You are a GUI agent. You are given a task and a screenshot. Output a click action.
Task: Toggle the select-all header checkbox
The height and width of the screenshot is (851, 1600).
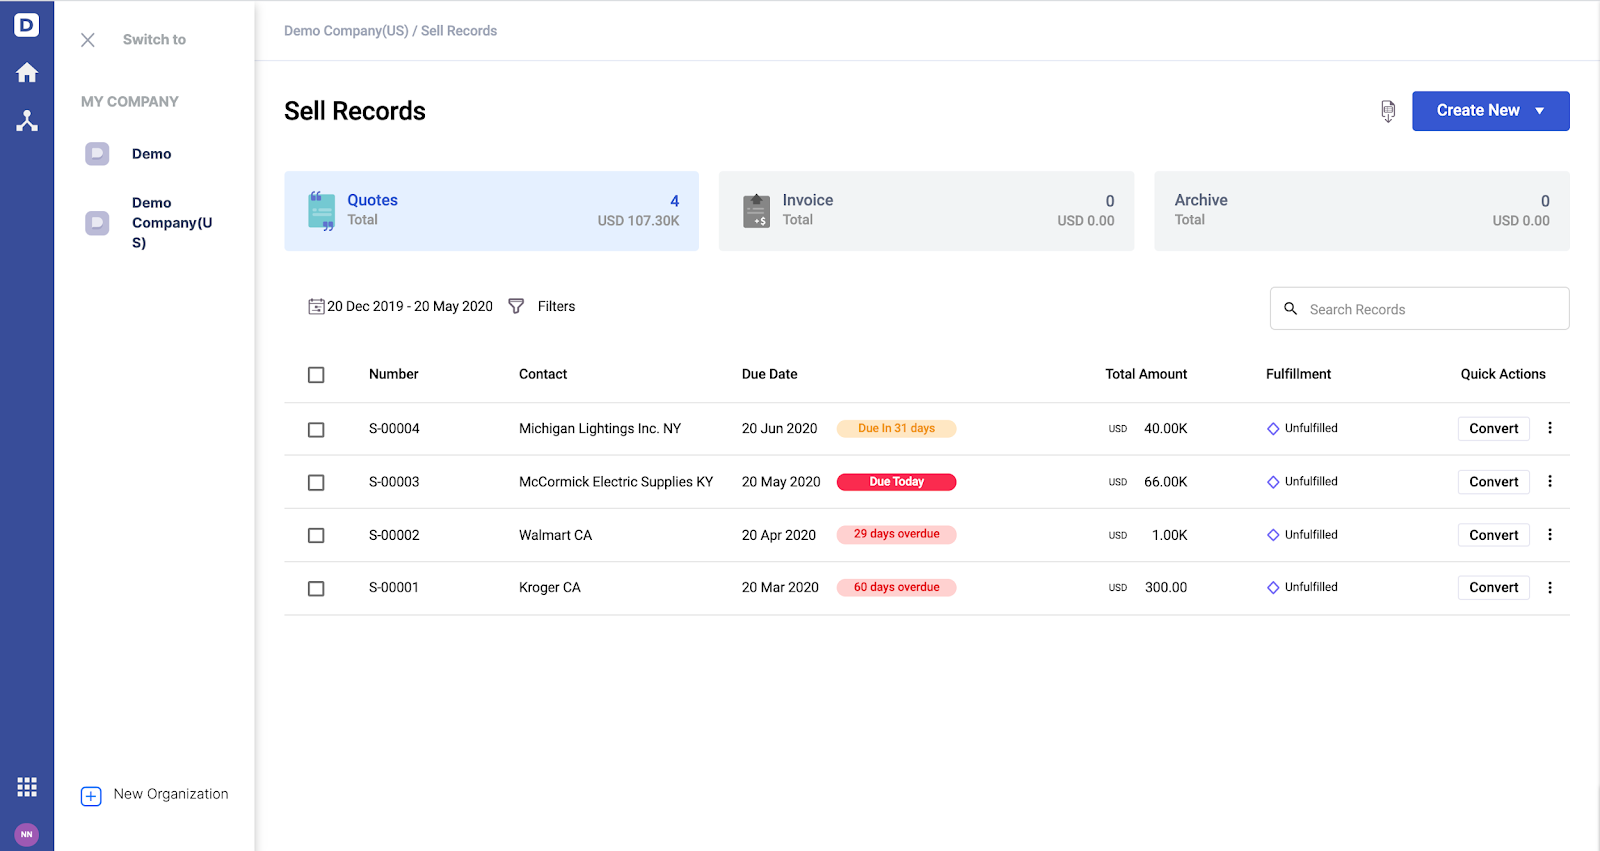pos(316,375)
